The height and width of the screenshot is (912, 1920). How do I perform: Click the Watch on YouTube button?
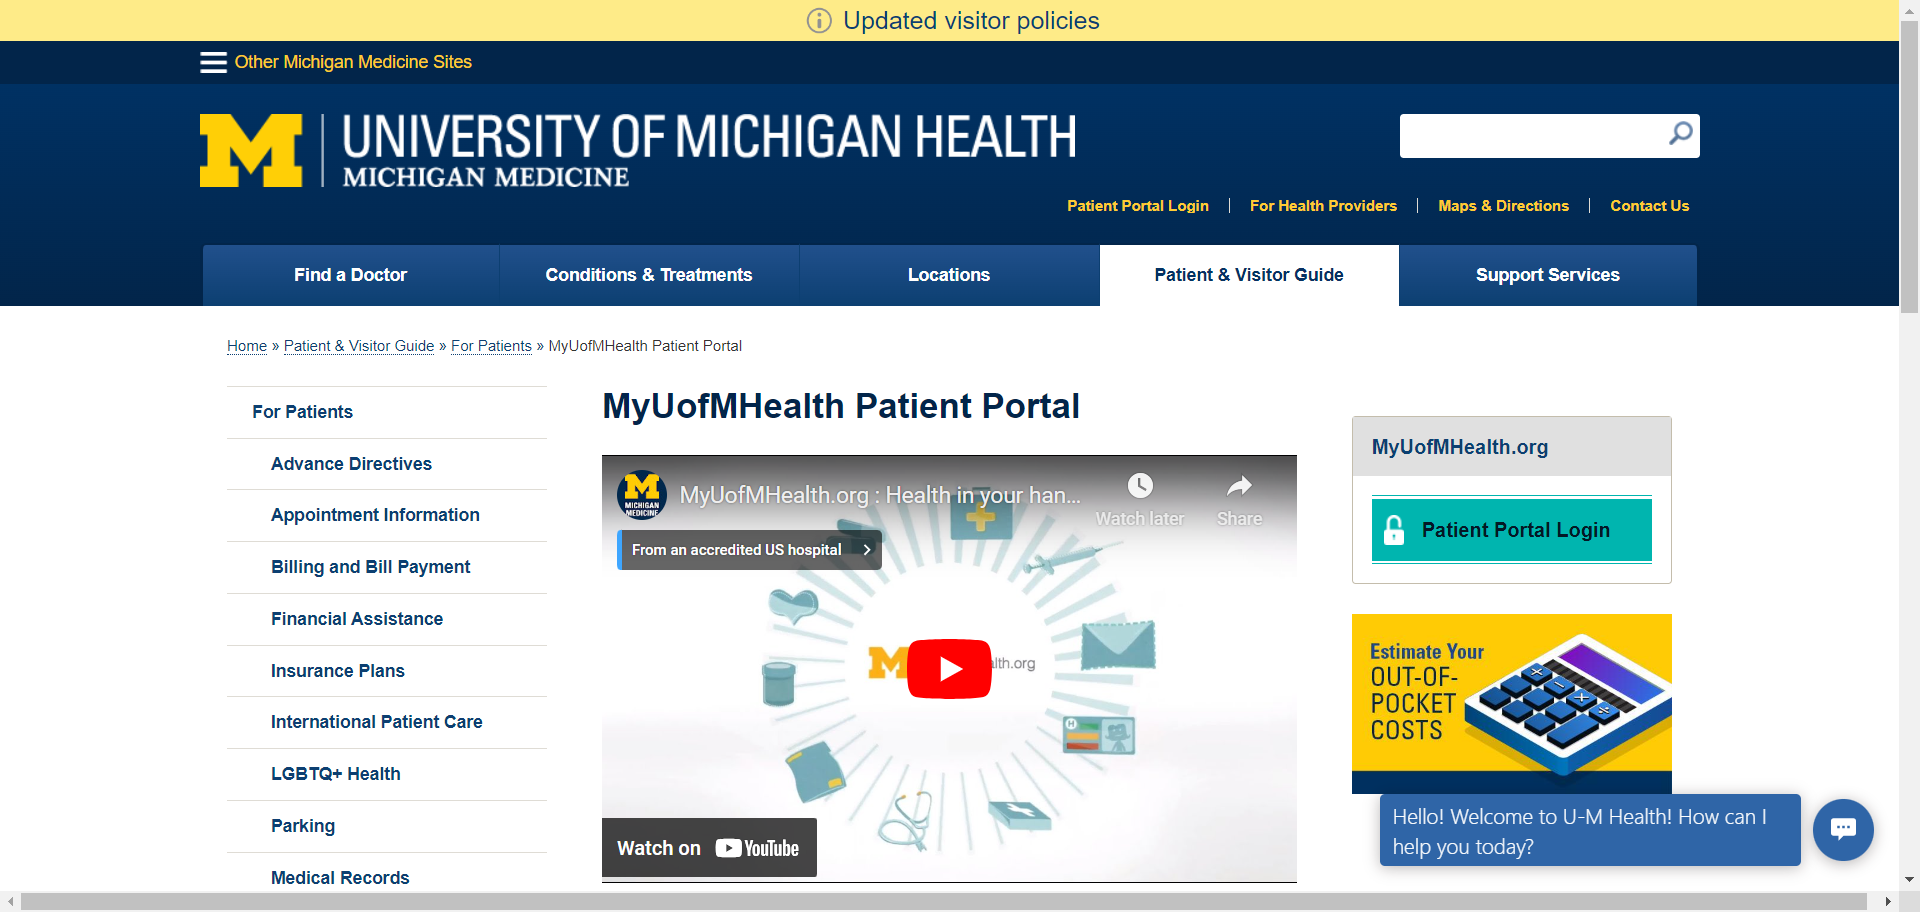[x=709, y=848]
